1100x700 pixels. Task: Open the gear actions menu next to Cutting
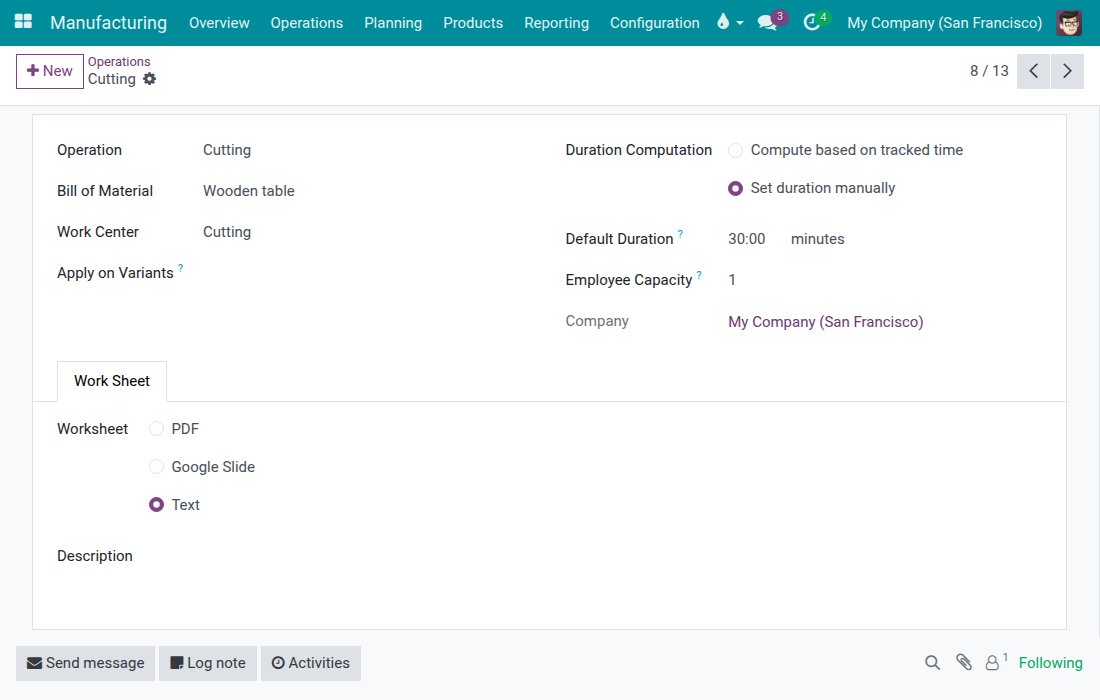[x=149, y=79]
